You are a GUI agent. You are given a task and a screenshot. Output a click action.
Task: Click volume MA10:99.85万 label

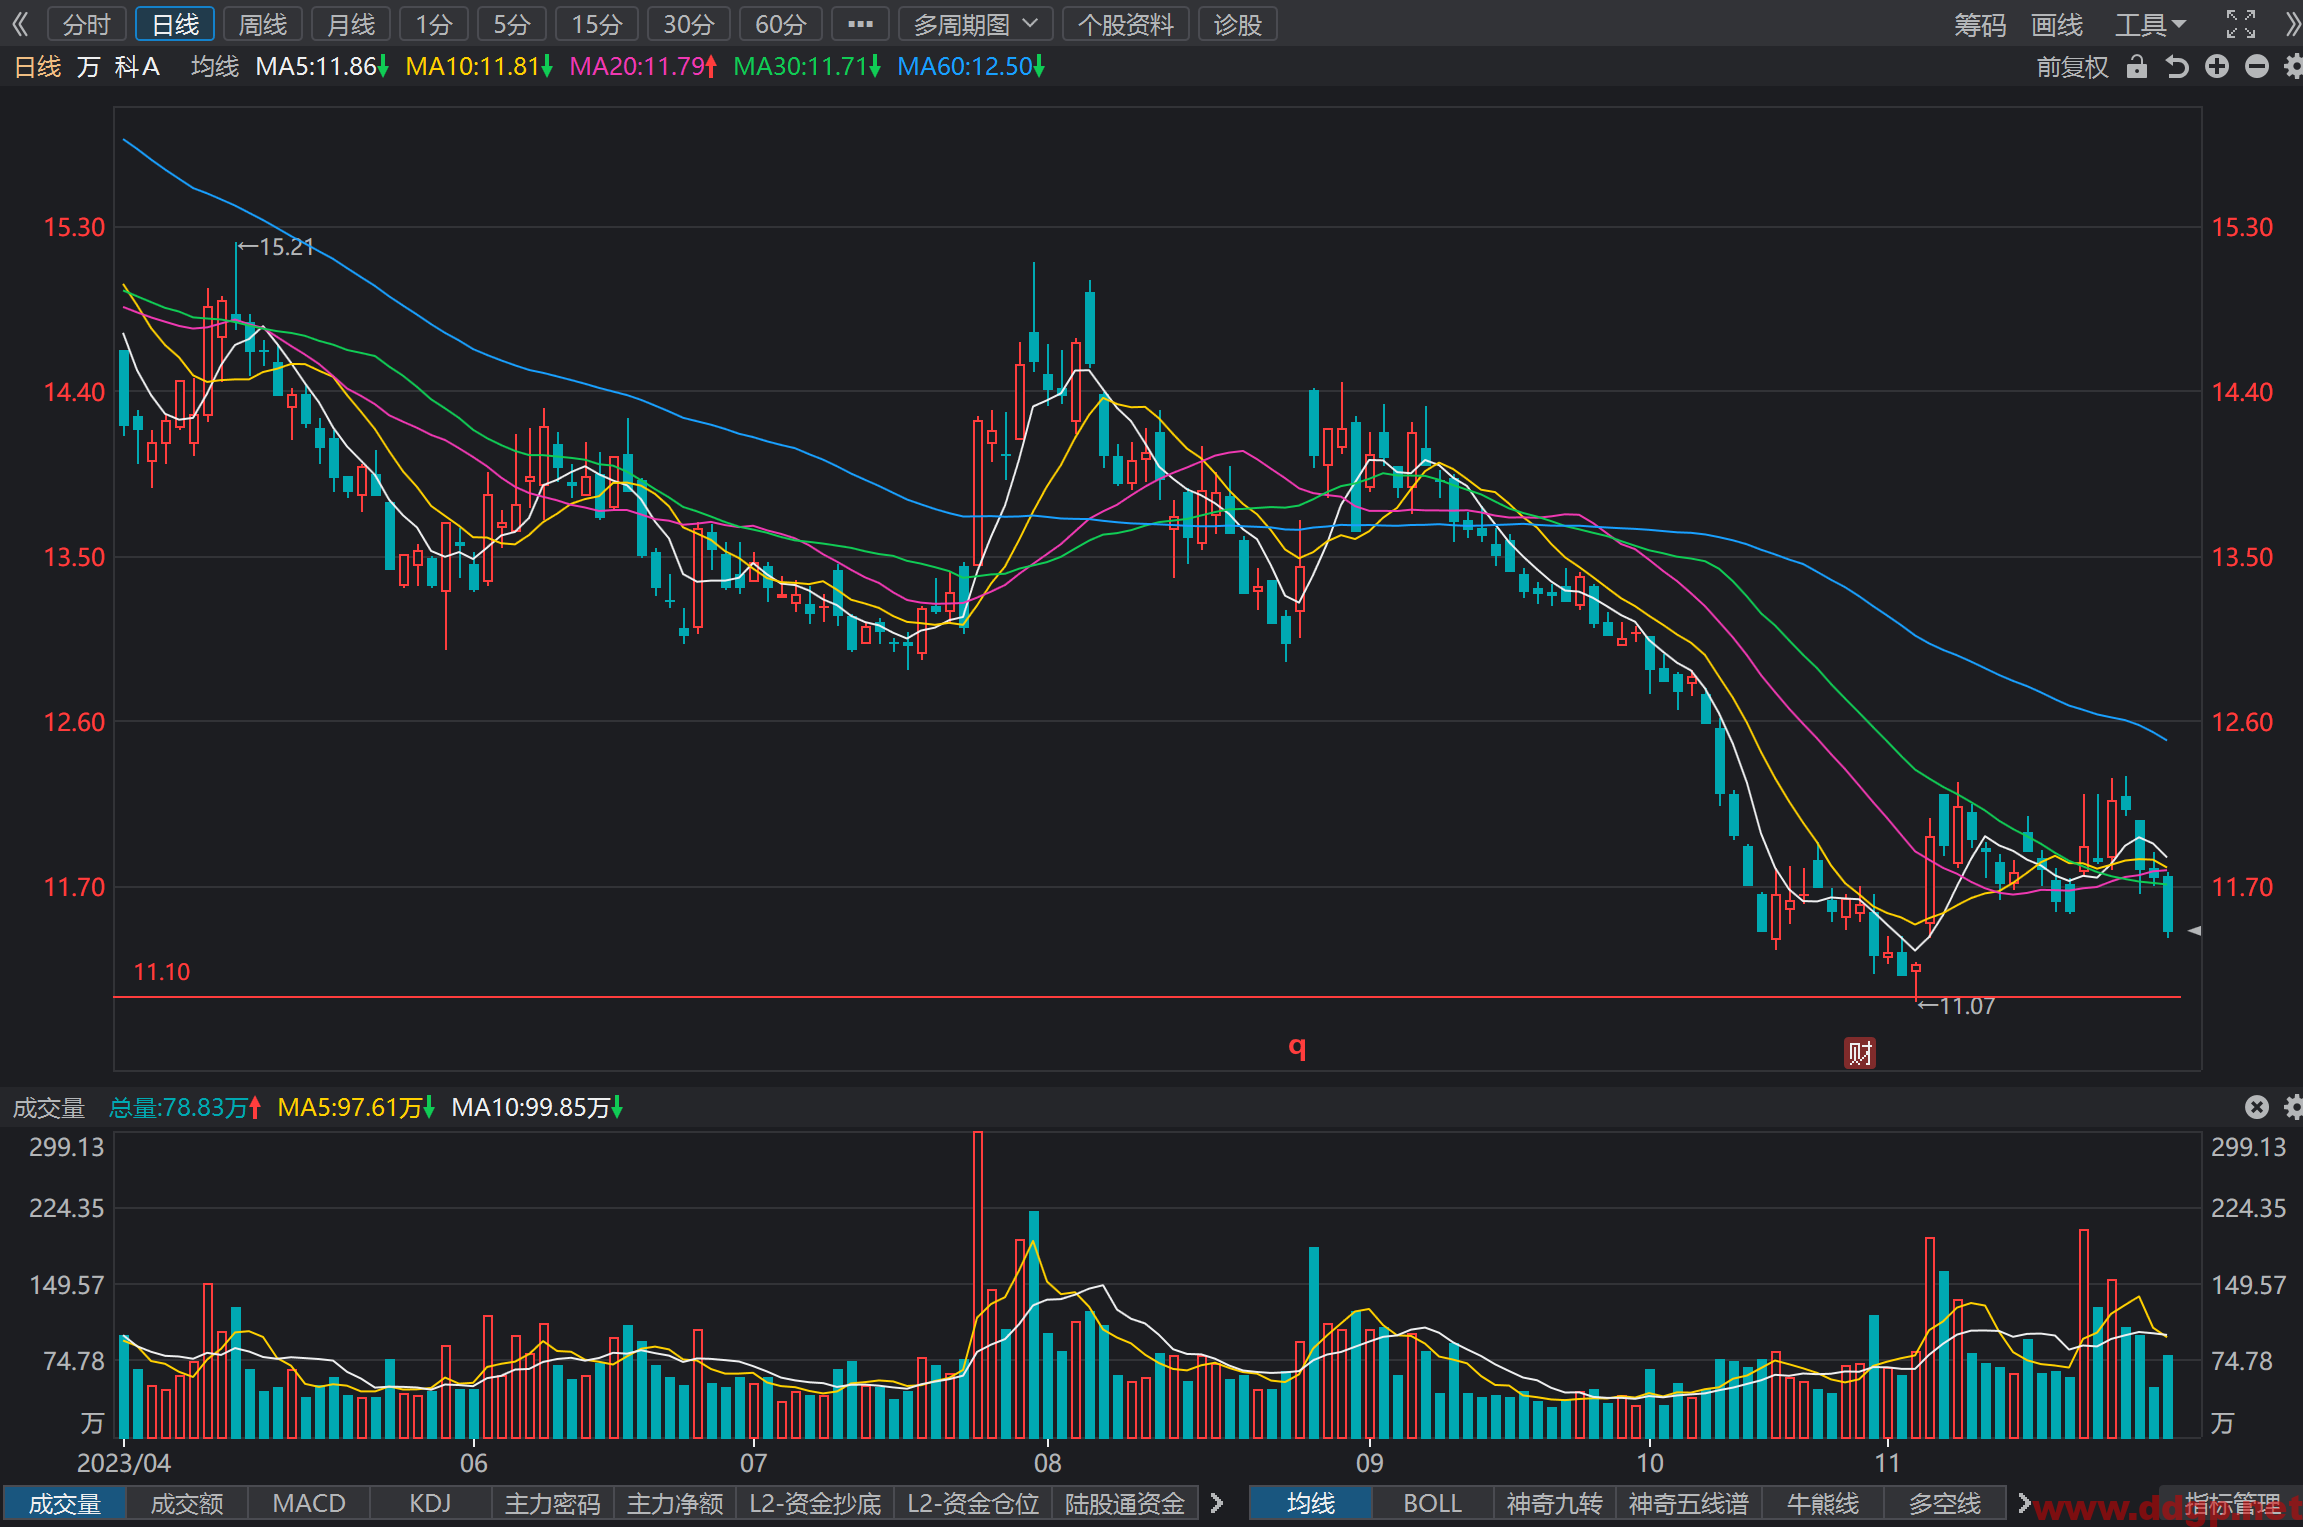pos(537,1108)
